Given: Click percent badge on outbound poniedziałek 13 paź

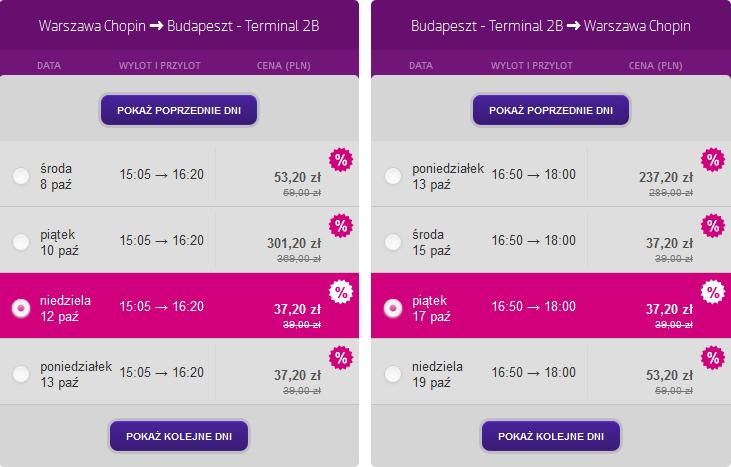Looking at the screenshot, I should click(341, 358).
